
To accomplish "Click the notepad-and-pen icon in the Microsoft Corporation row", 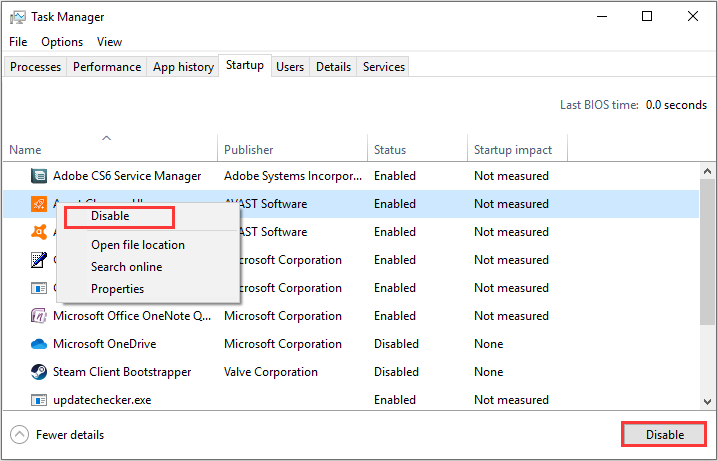I will tap(39, 260).
